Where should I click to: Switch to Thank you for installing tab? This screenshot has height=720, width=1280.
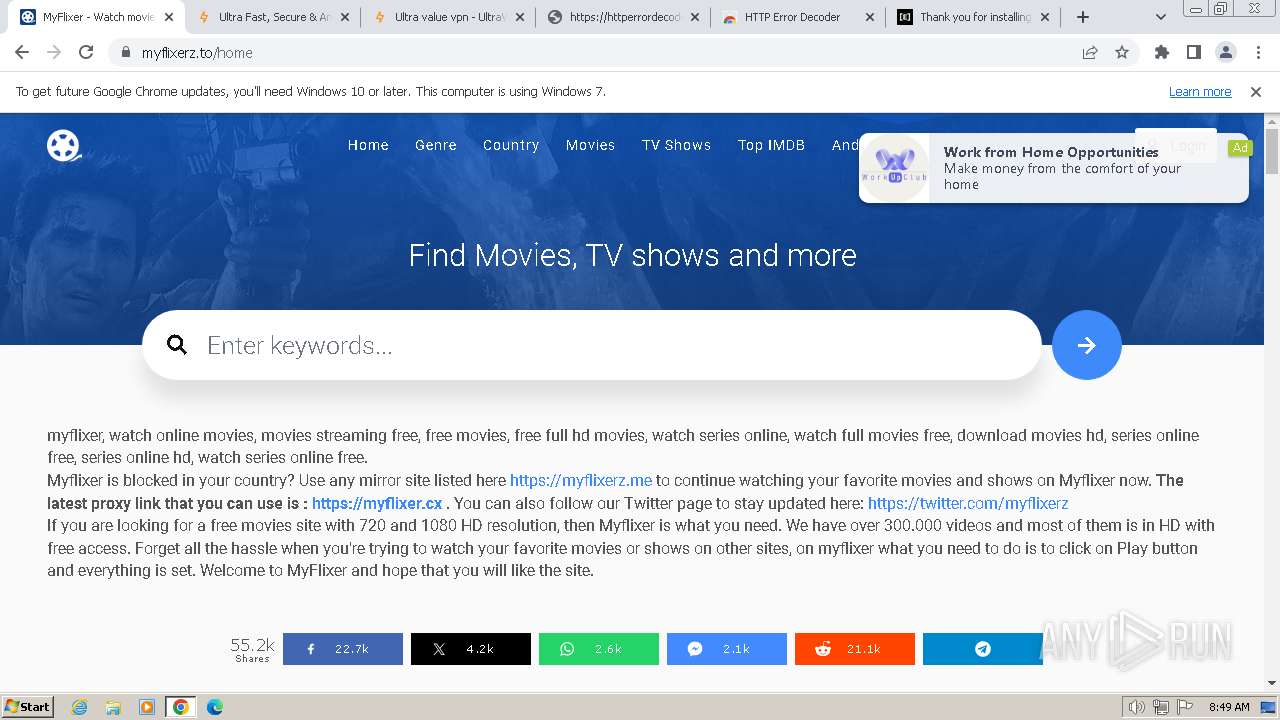tap(974, 17)
